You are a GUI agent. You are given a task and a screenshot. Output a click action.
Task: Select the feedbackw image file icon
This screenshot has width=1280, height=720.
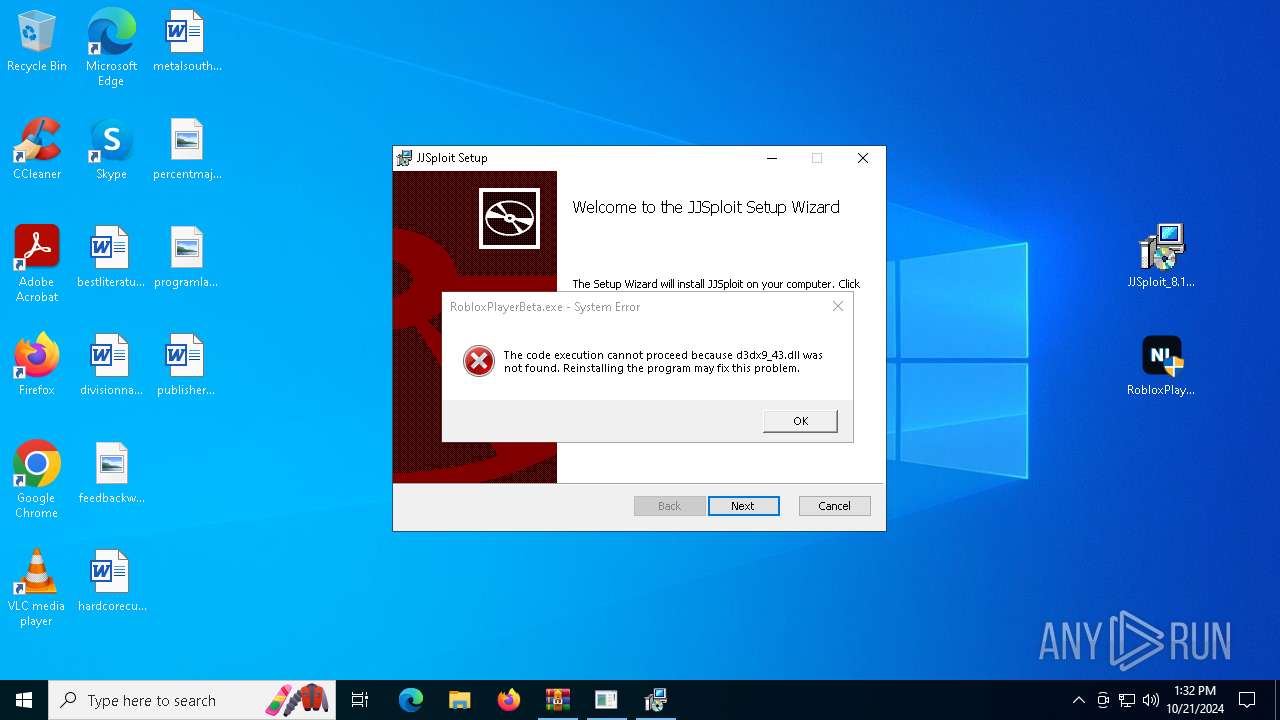coord(111,474)
